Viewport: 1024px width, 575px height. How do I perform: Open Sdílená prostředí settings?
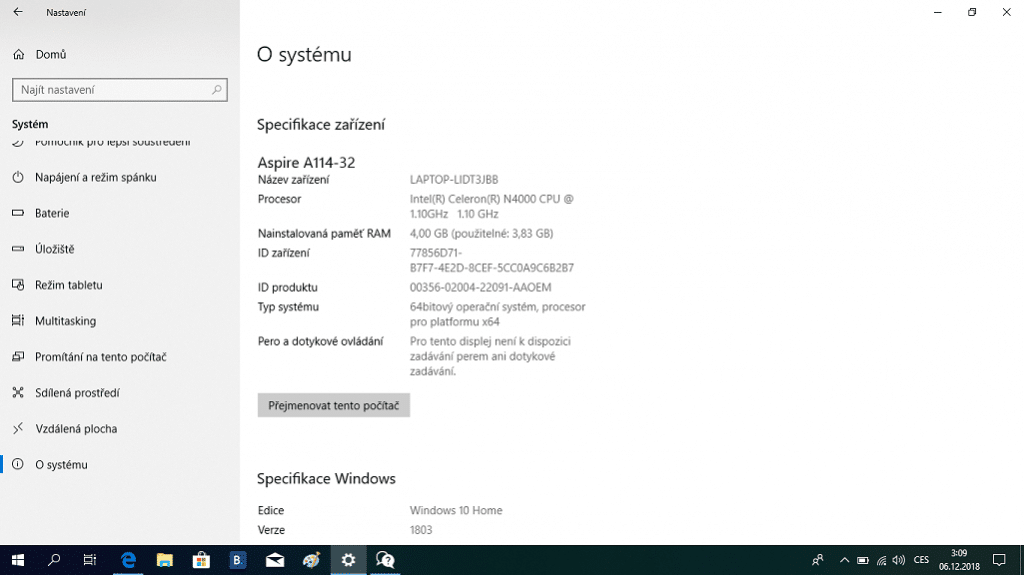[x=77, y=393]
